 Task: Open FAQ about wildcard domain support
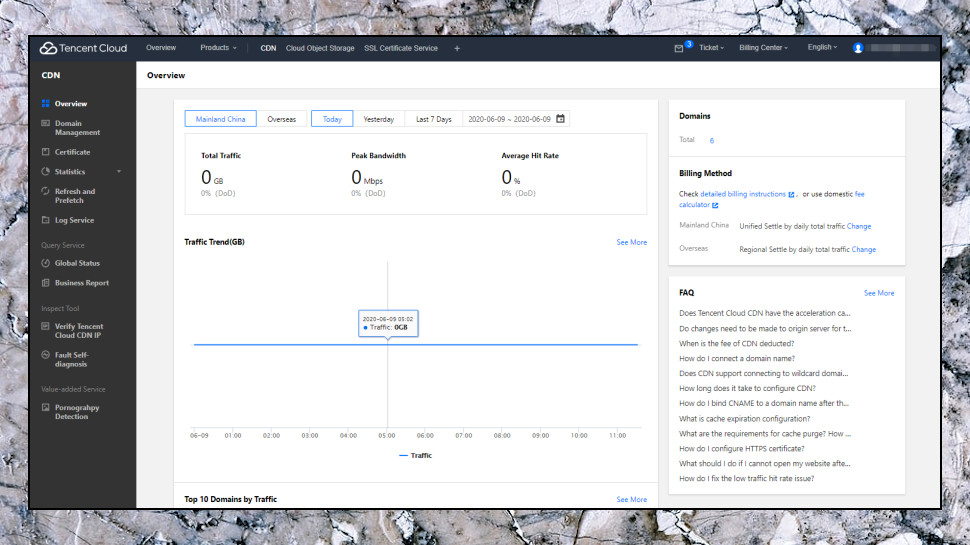(763, 374)
